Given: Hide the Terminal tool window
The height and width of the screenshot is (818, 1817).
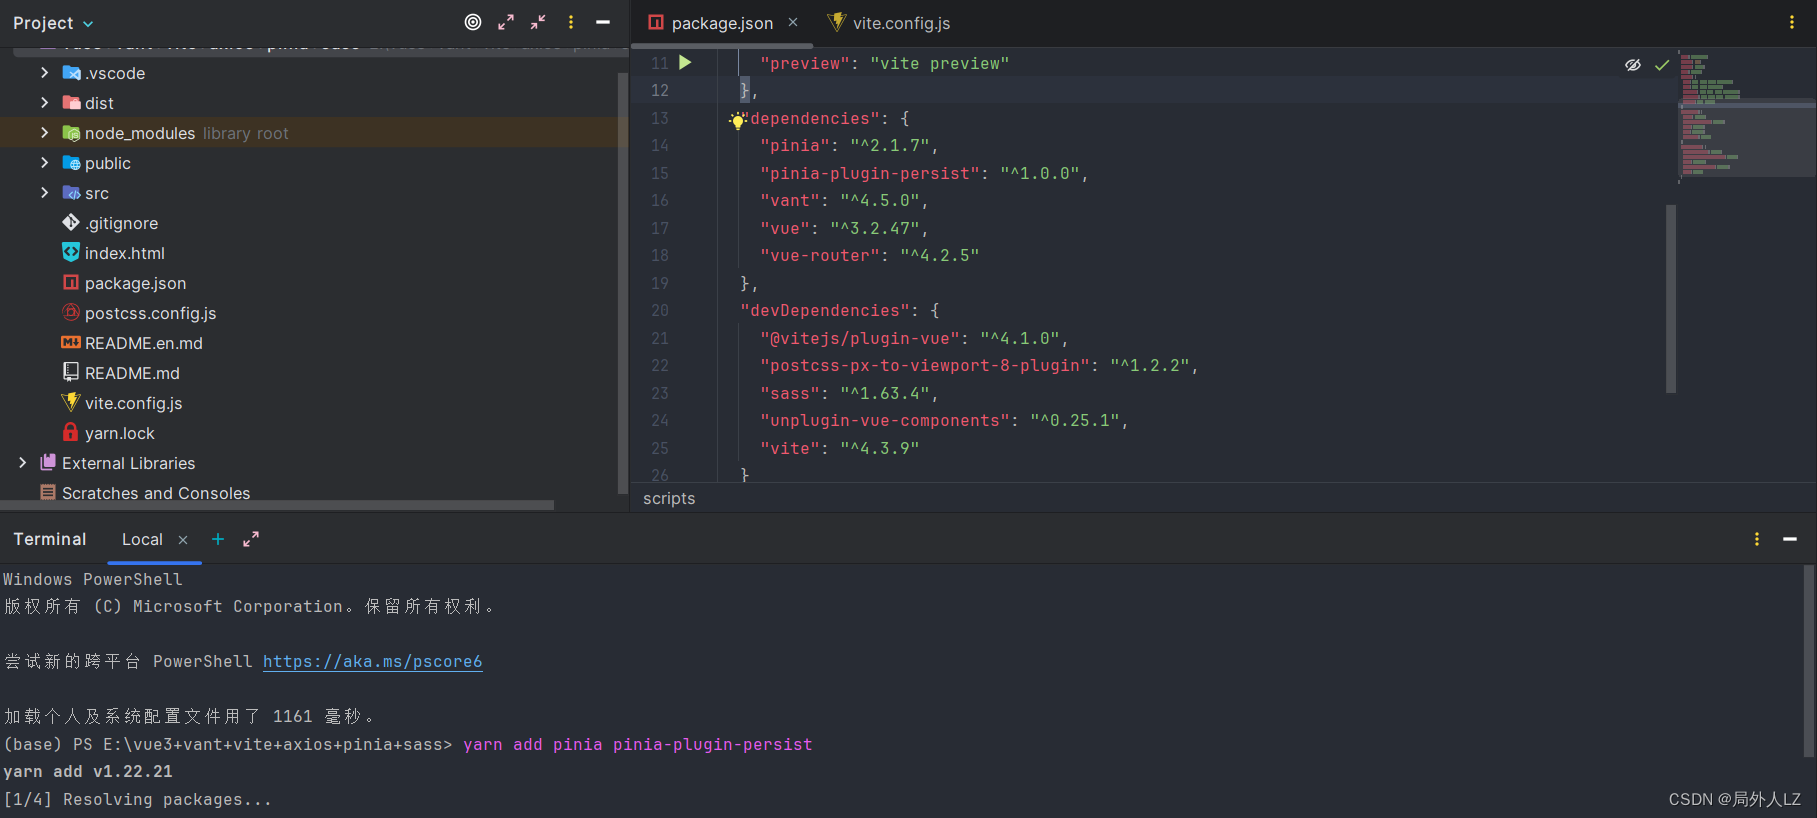Looking at the screenshot, I should [1790, 539].
